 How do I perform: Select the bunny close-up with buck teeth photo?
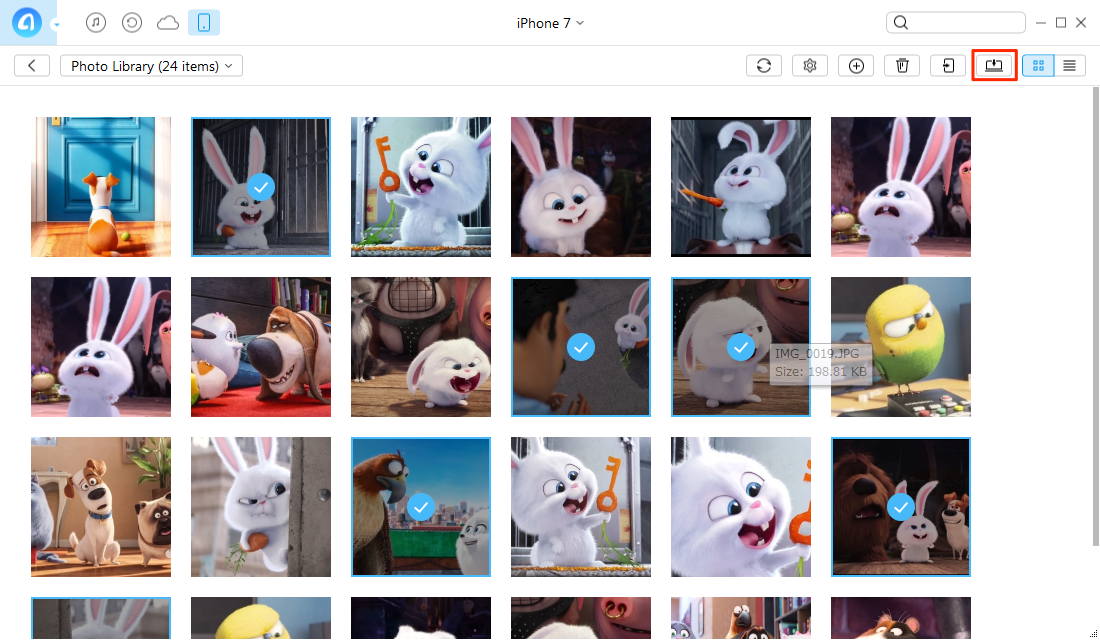[581, 187]
